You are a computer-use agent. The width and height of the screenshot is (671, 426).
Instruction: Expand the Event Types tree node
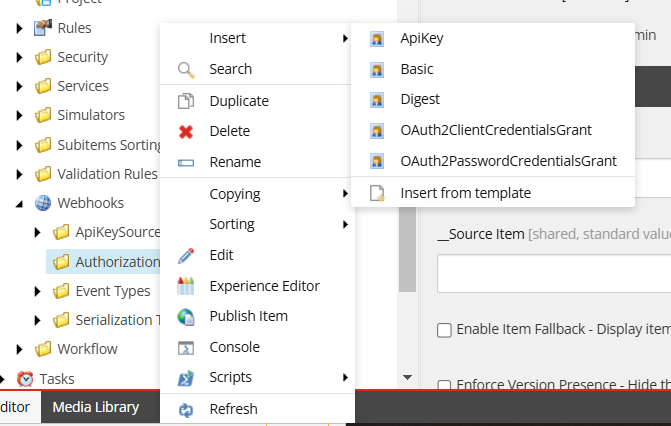coord(37,292)
